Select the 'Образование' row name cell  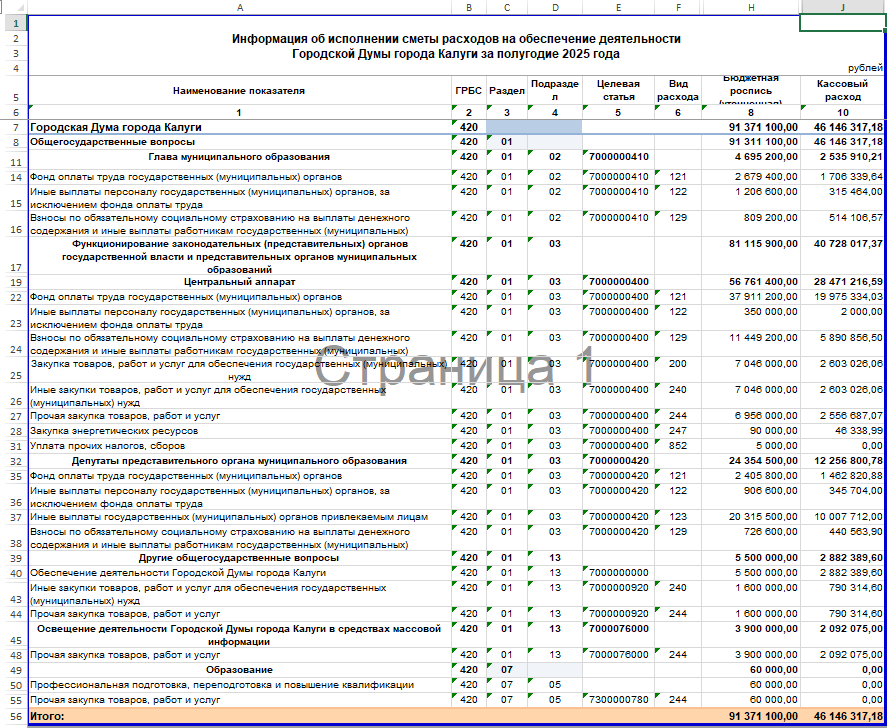point(239,669)
